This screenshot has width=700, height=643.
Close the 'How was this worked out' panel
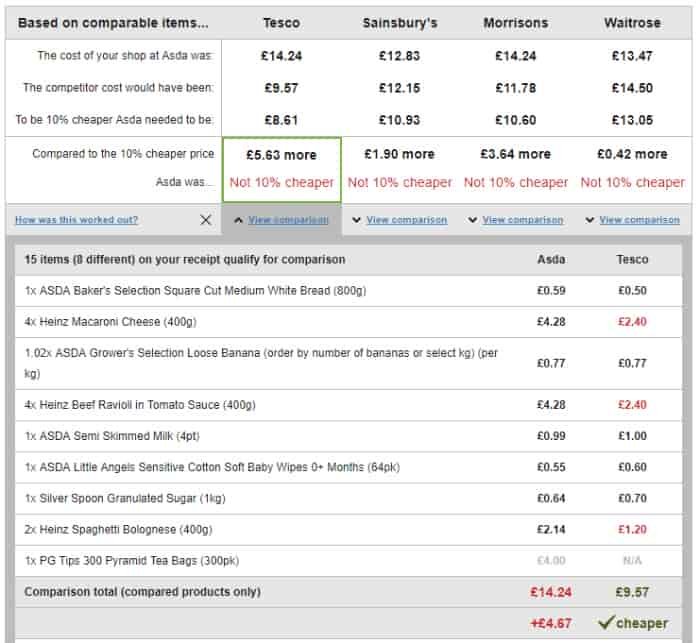click(205, 220)
